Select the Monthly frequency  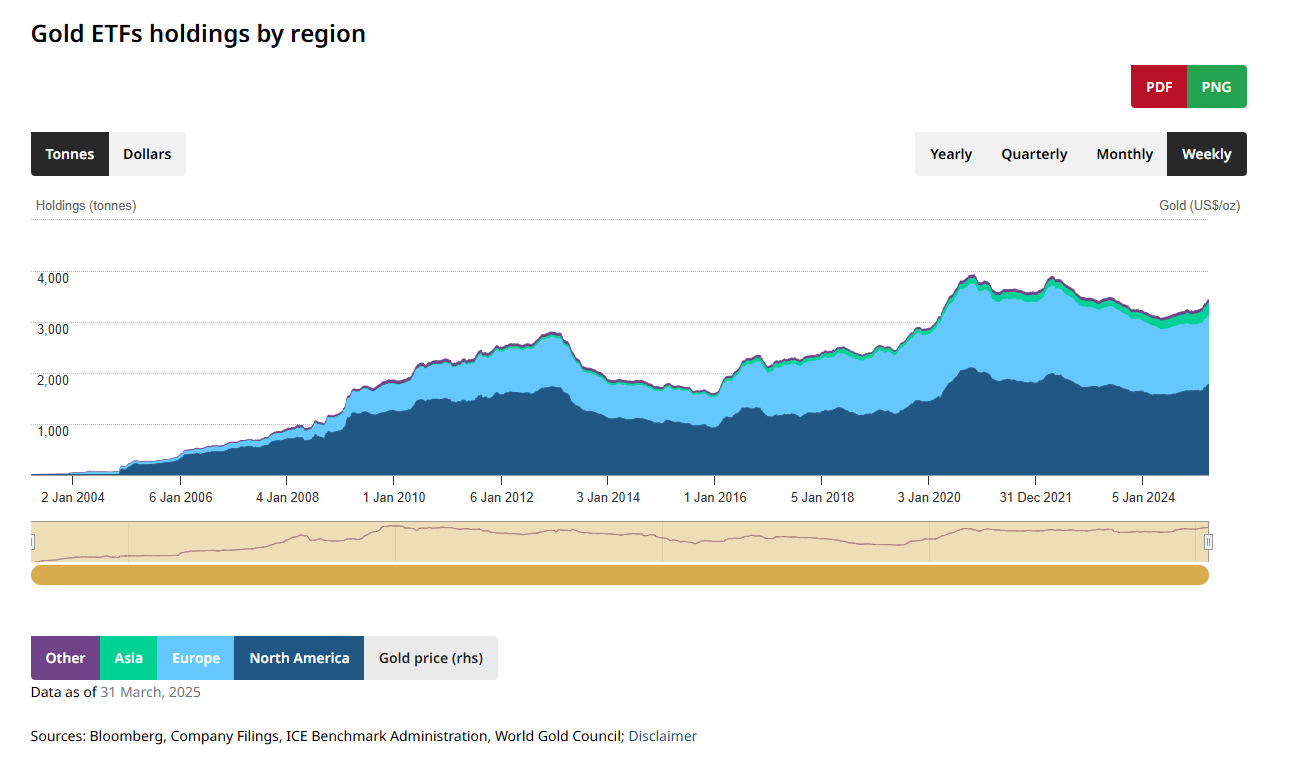(x=1124, y=154)
